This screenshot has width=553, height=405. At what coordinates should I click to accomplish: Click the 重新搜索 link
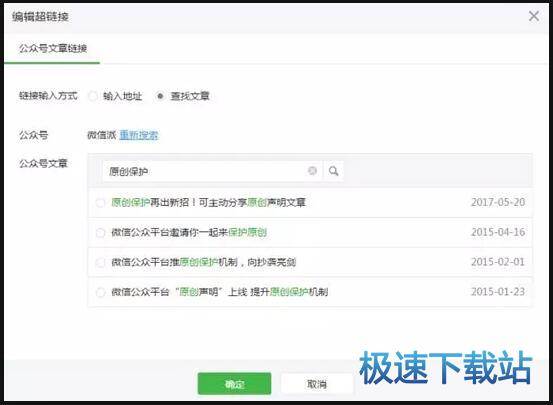click(x=139, y=135)
